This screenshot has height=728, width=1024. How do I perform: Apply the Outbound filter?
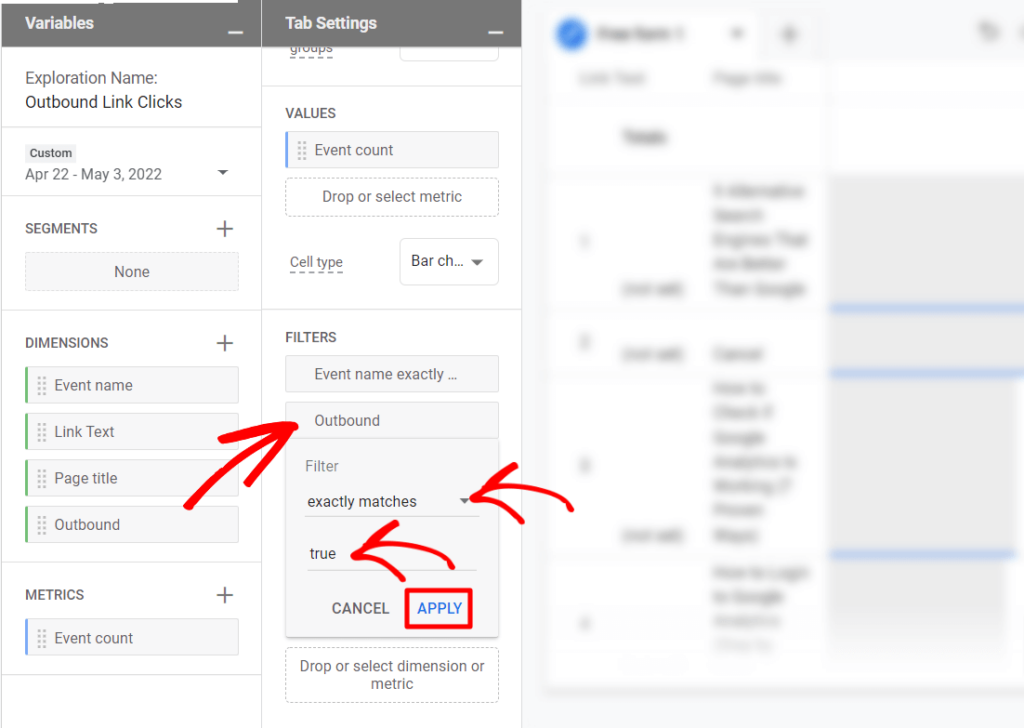tap(438, 608)
